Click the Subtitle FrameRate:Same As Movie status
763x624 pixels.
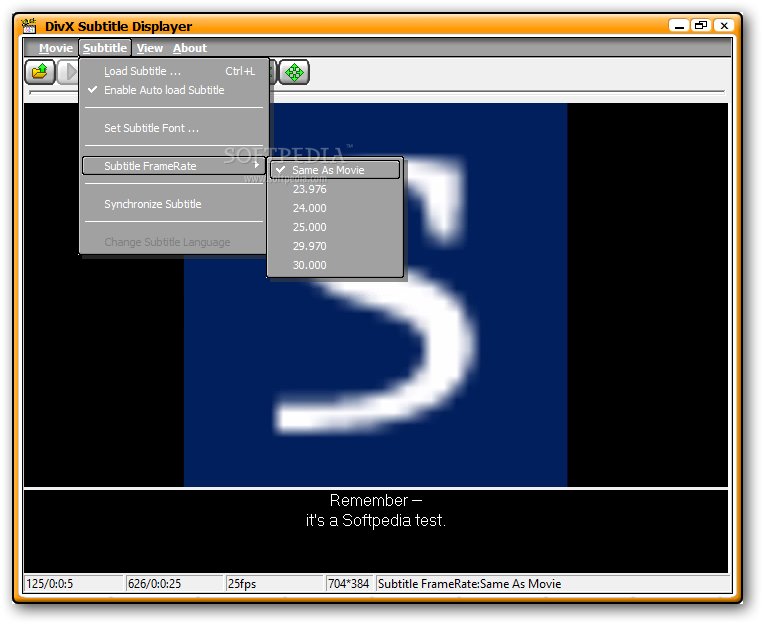554,584
